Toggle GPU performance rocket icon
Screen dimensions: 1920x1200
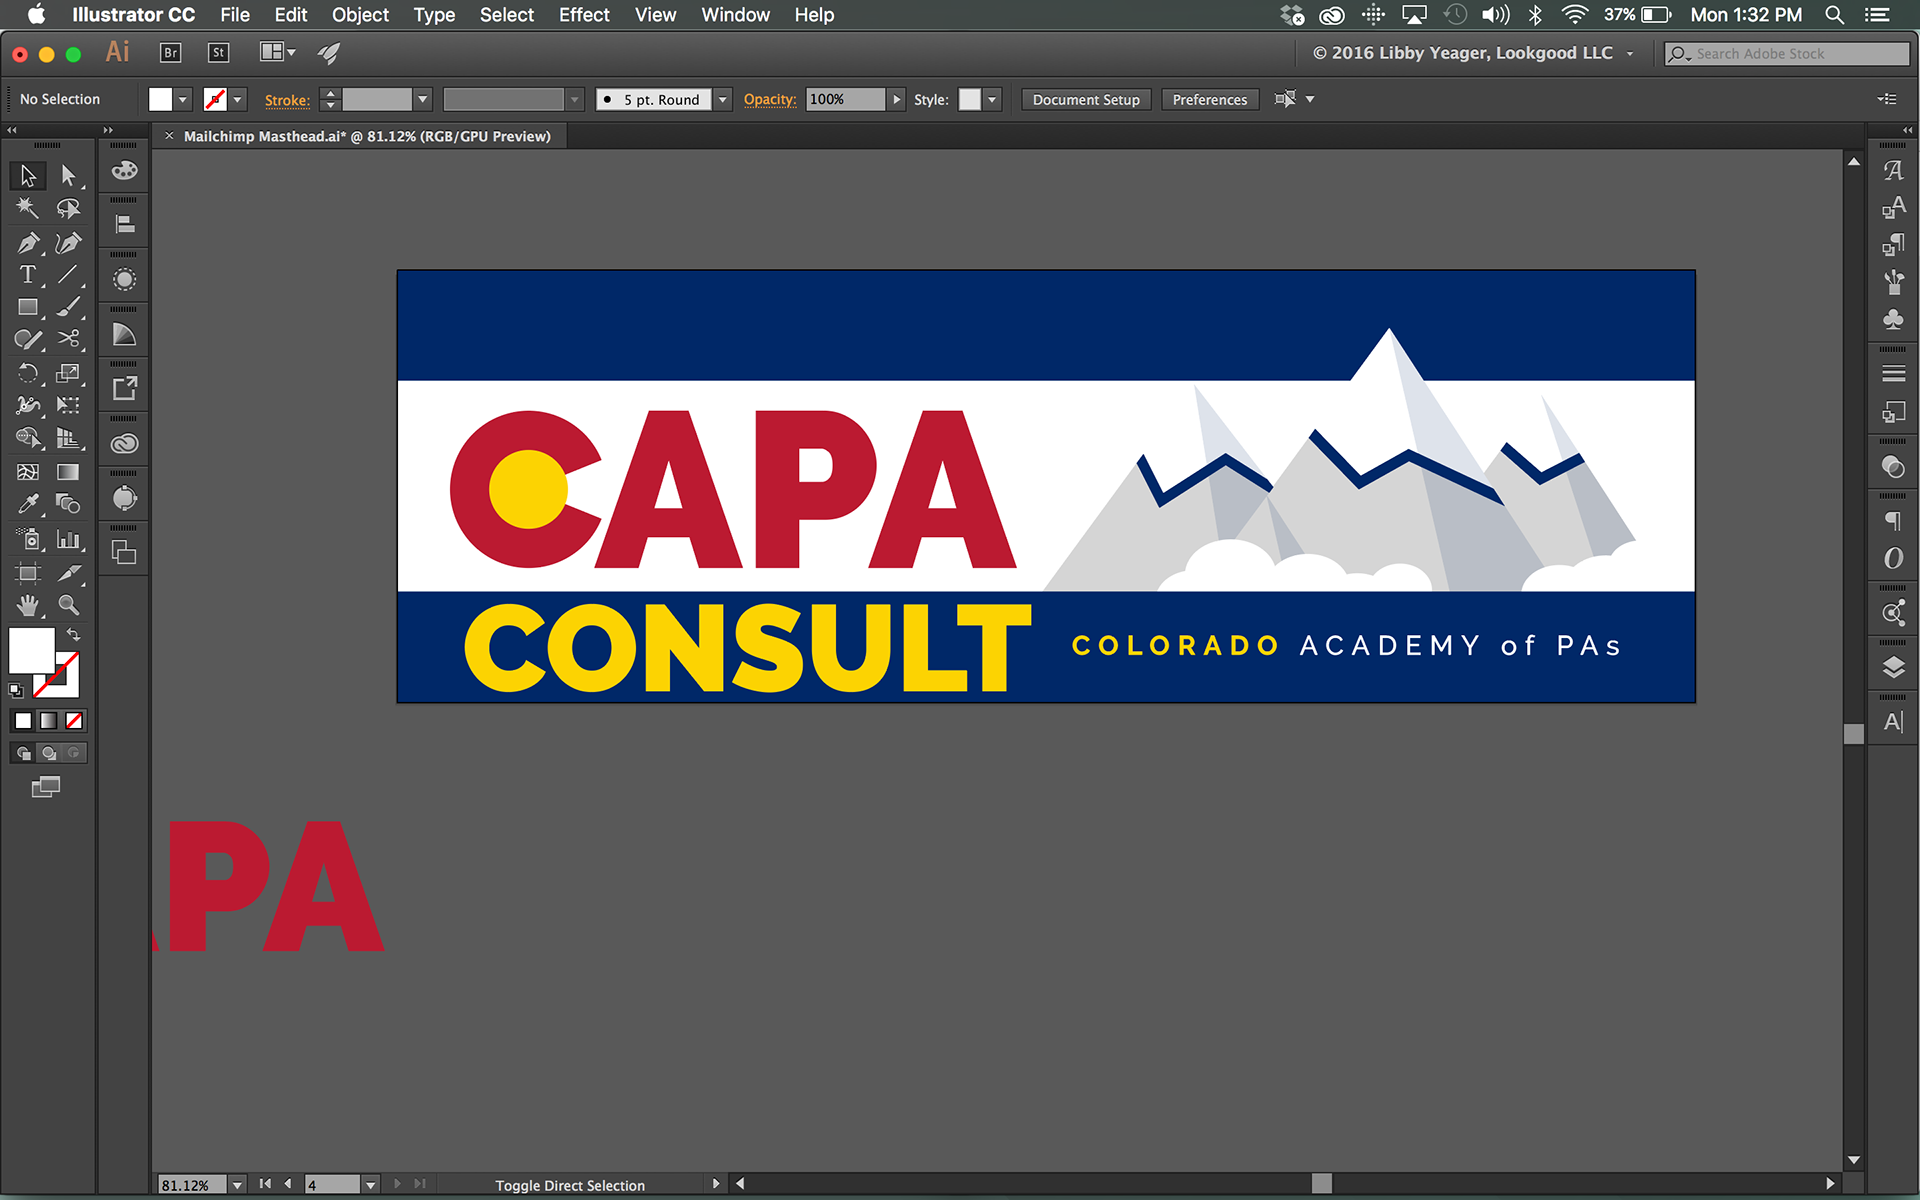point(329,53)
